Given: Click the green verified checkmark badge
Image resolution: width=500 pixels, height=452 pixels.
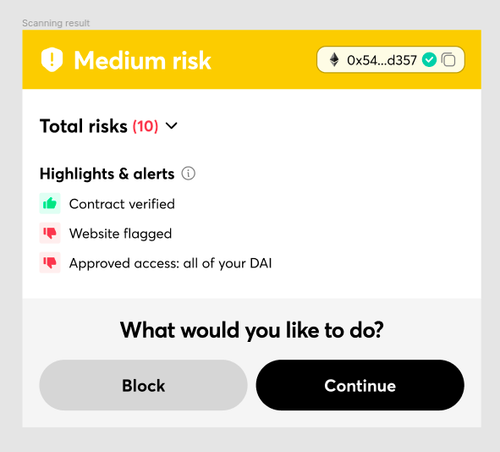Looking at the screenshot, I should pyautogui.click(x=429, y=60).
